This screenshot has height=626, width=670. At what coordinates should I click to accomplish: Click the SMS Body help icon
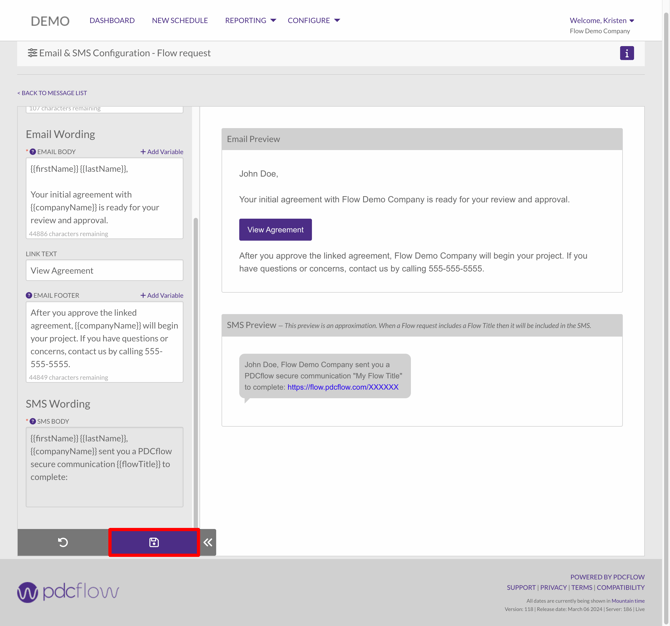33,422
